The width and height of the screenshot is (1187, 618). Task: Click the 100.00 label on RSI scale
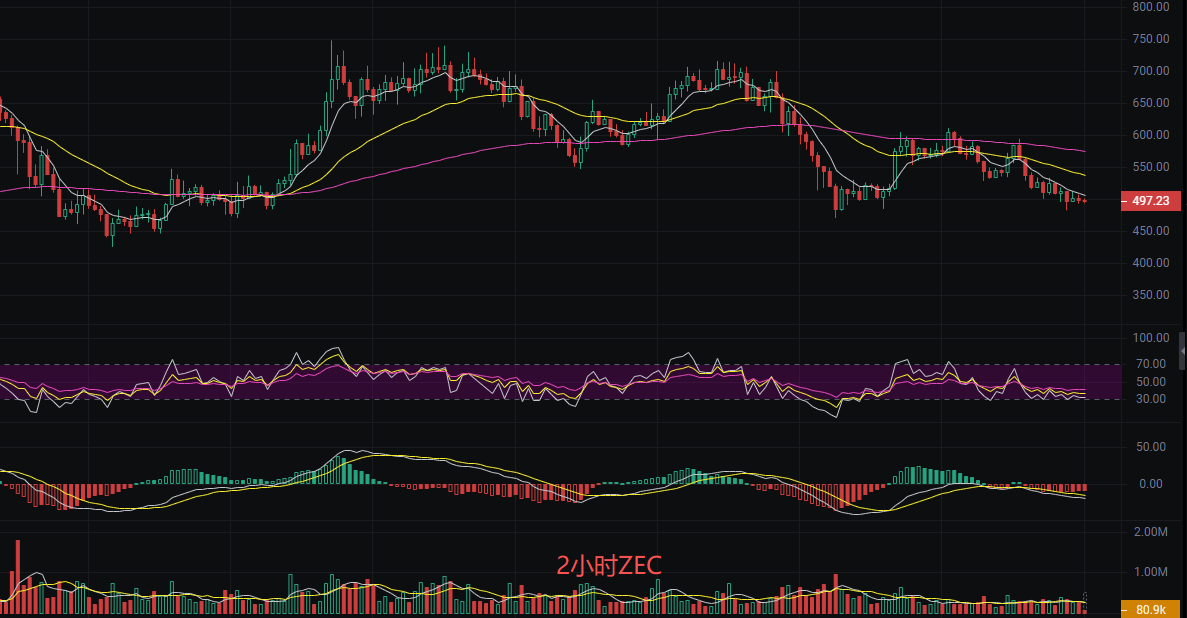[x=1151, y=338]
